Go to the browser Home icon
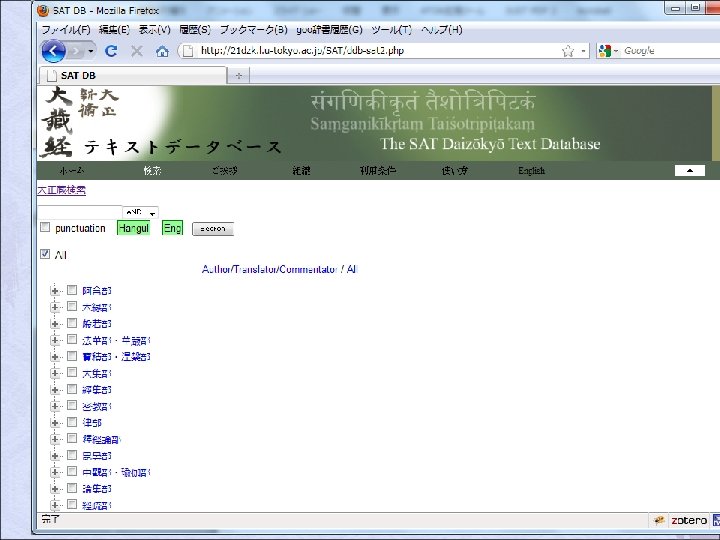Viewport: 720px width, 540px height. point(162,51)
